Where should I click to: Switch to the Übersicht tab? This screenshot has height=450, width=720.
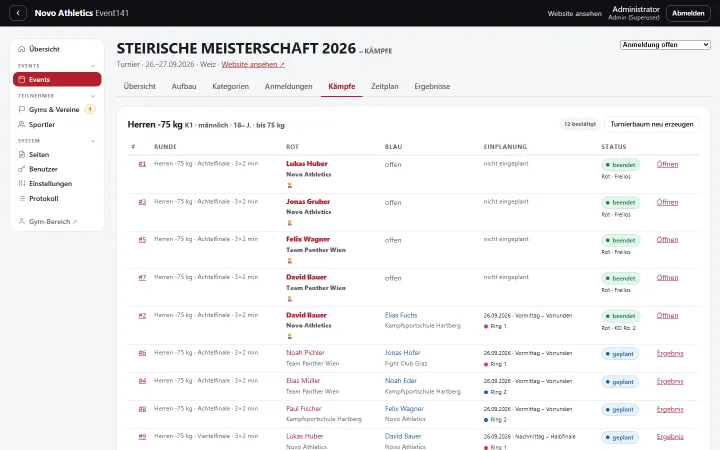tap(140, 86)
